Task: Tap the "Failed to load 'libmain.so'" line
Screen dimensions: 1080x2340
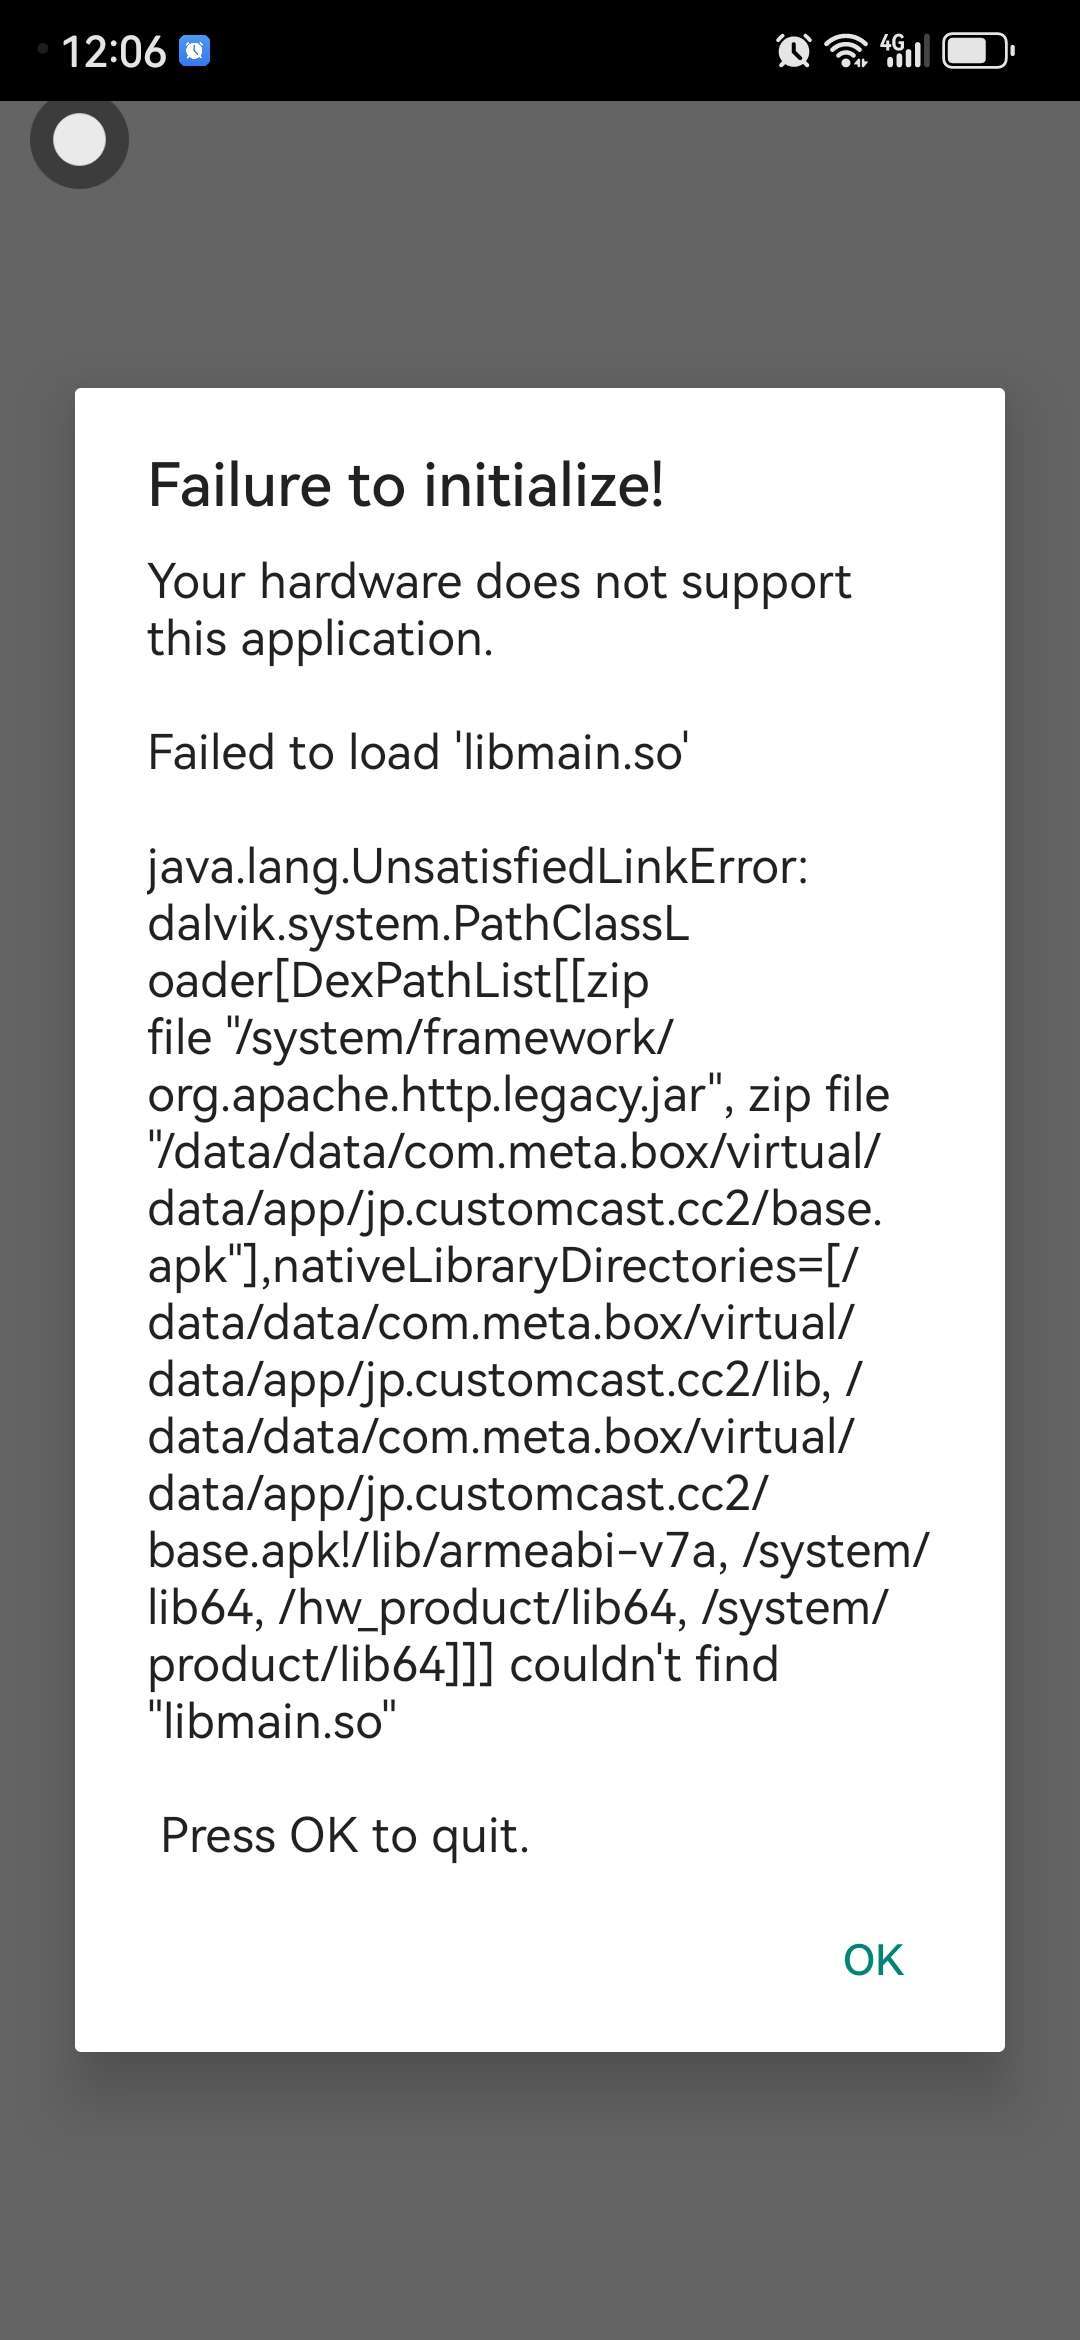Action: click(417, 752)
